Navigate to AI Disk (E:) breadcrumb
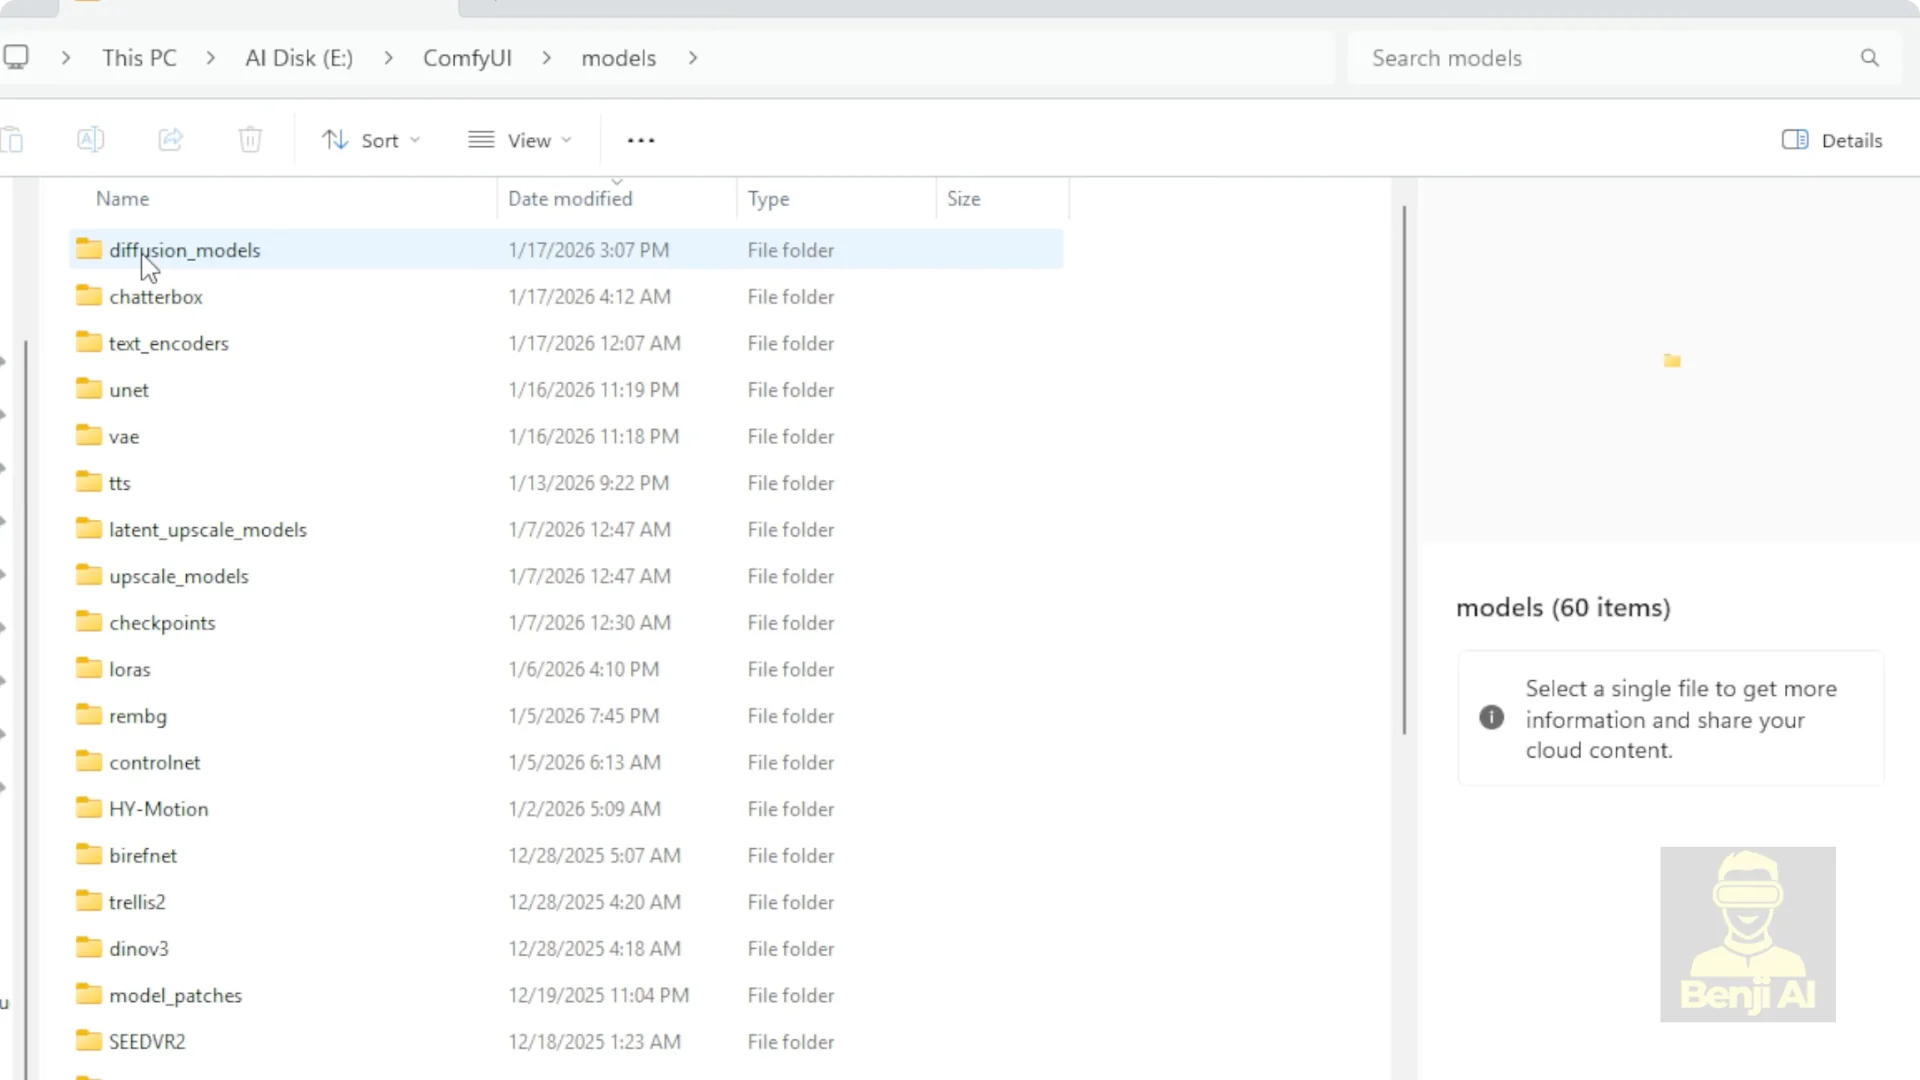Screen dimensions: 1920x1080 [x=299, y=58]
